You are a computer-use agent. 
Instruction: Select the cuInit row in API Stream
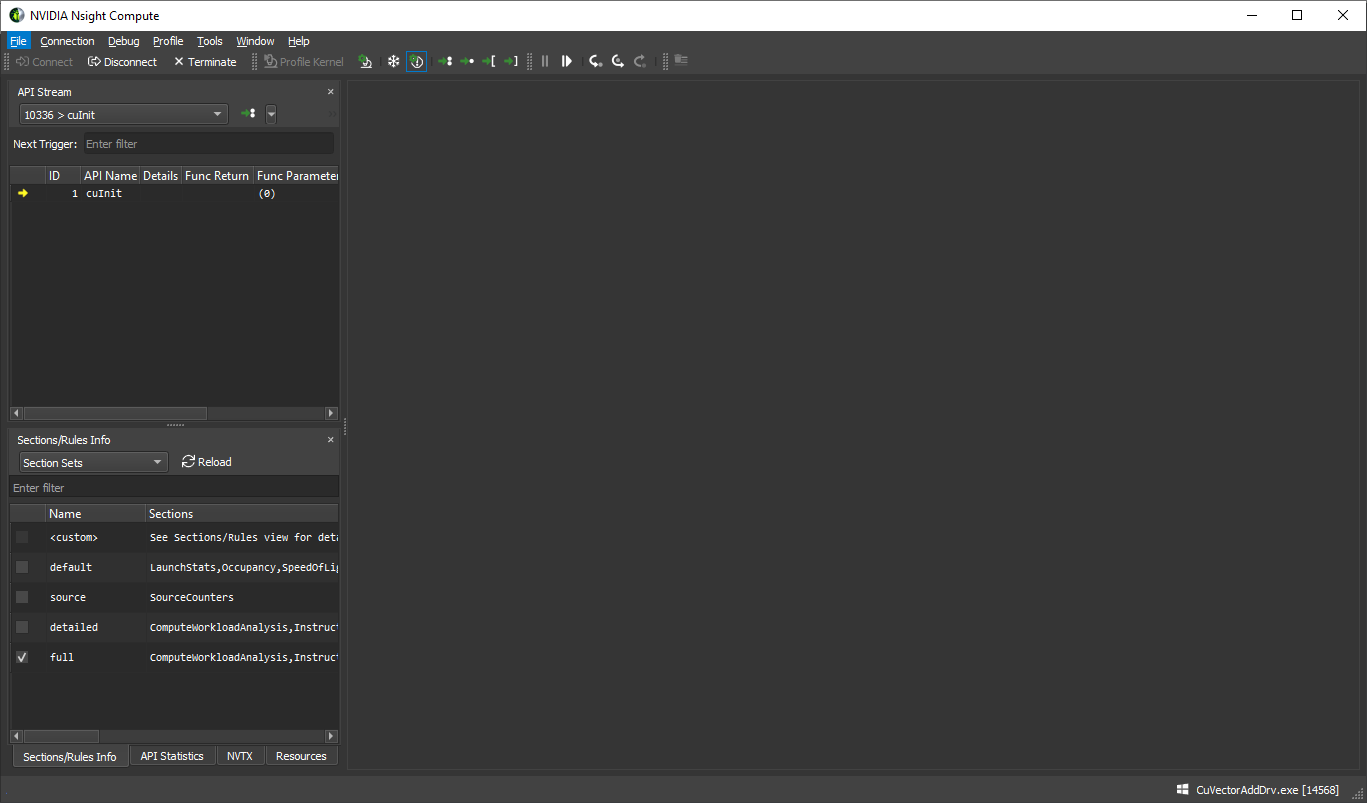coord(174,194)
